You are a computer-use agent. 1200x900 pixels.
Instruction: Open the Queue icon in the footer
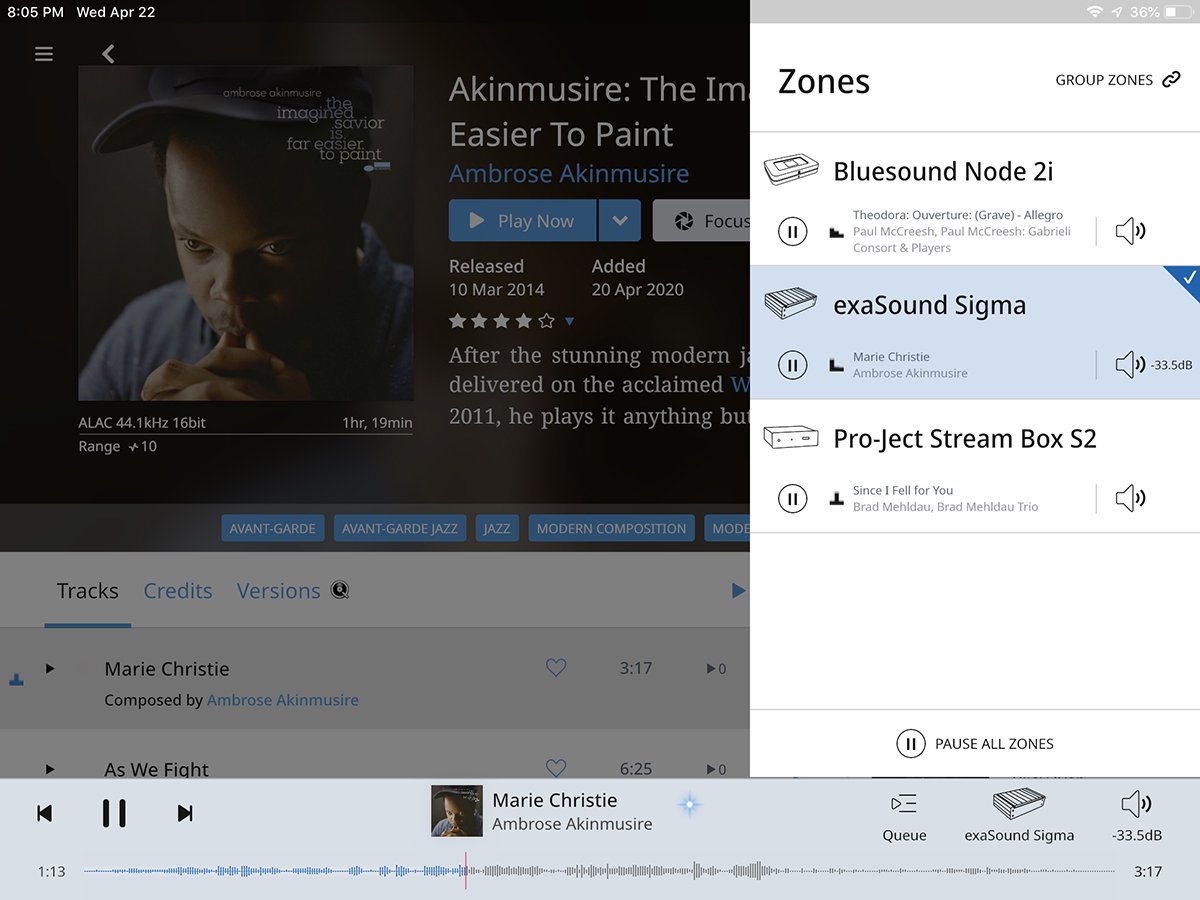(x=904, y=817)
